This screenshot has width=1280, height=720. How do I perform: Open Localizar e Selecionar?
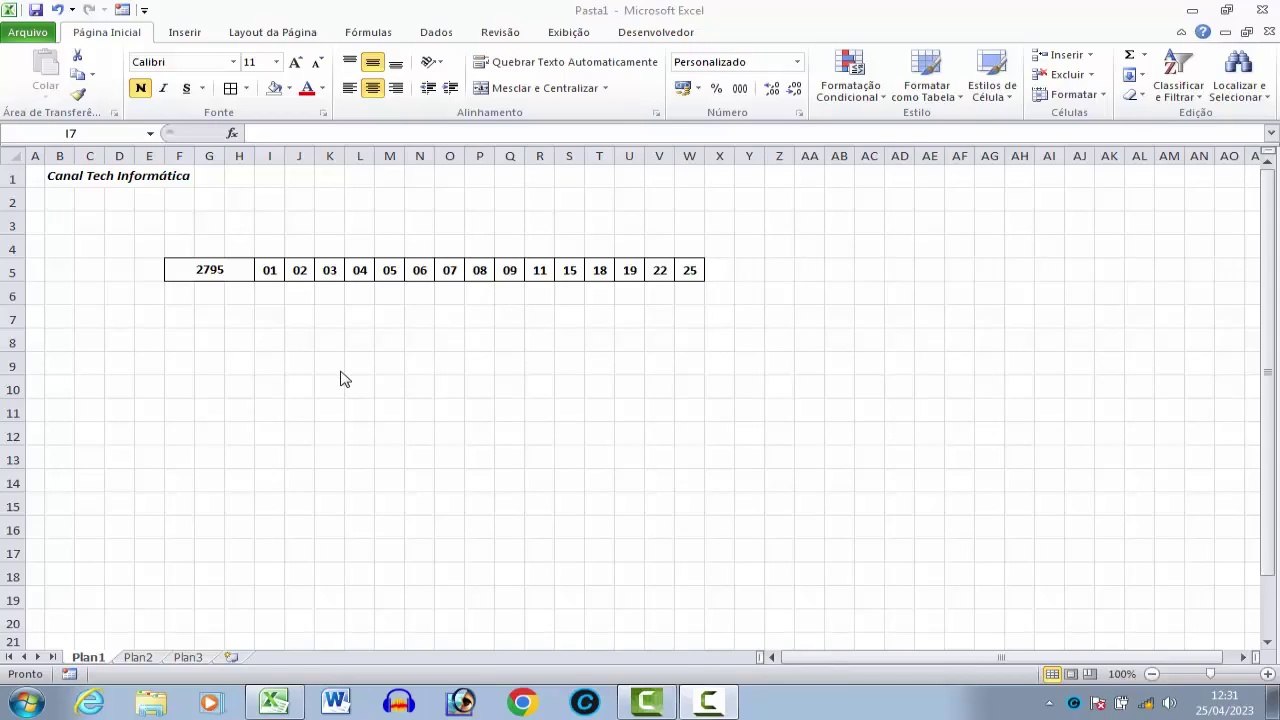click(1239, 76)
